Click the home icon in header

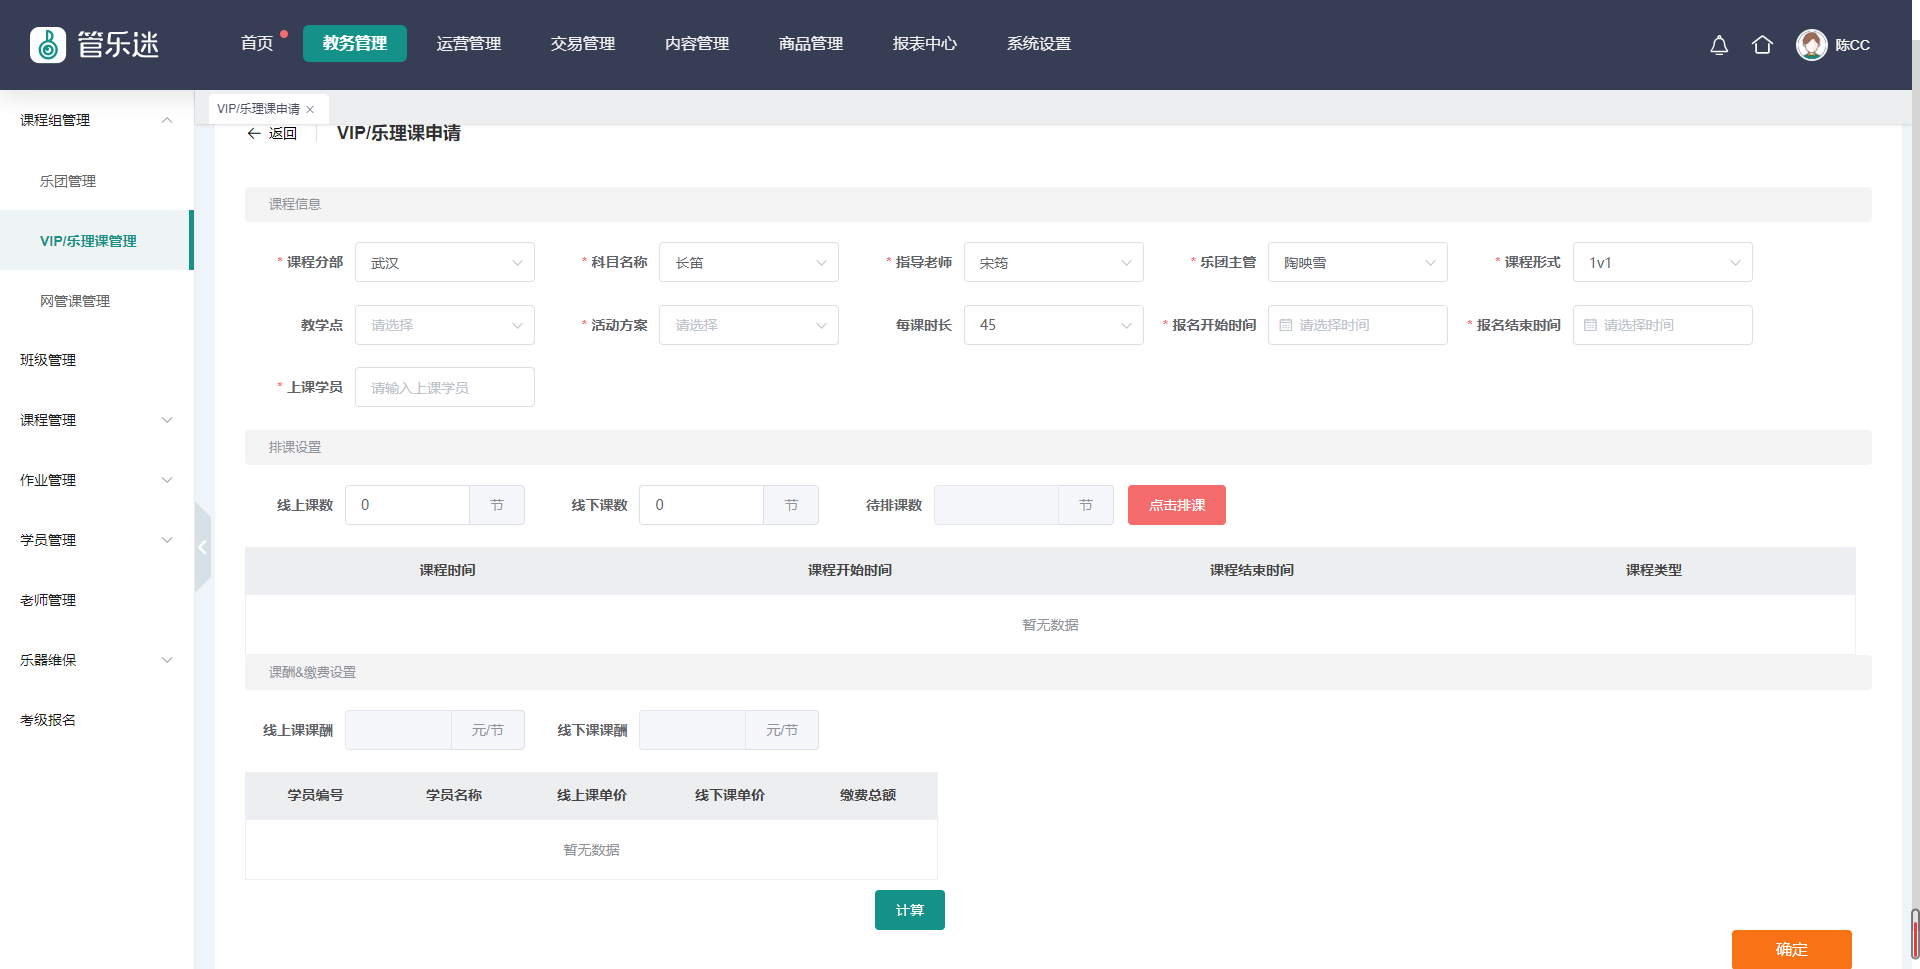[1762, 45]
